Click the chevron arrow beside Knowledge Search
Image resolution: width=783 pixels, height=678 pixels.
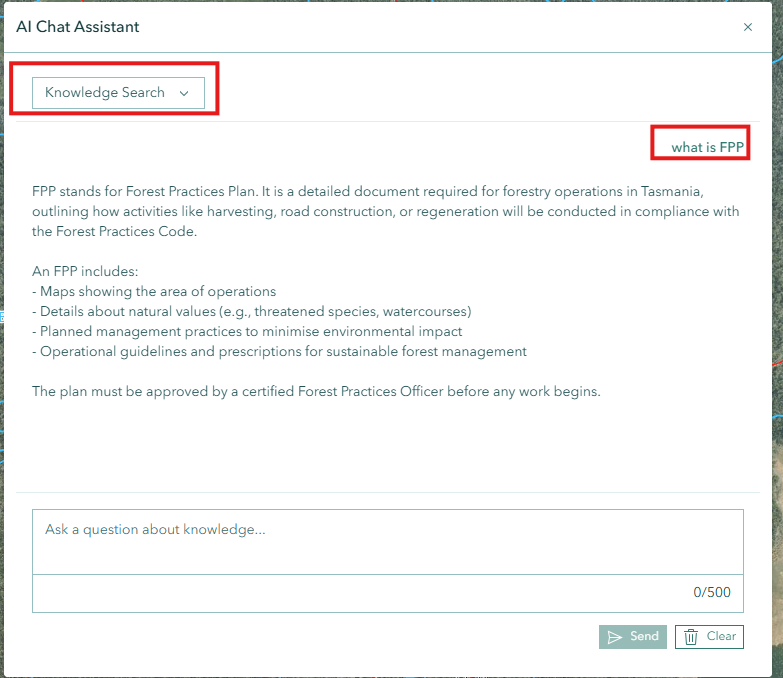pyautogui.click(x=184, y=93)
